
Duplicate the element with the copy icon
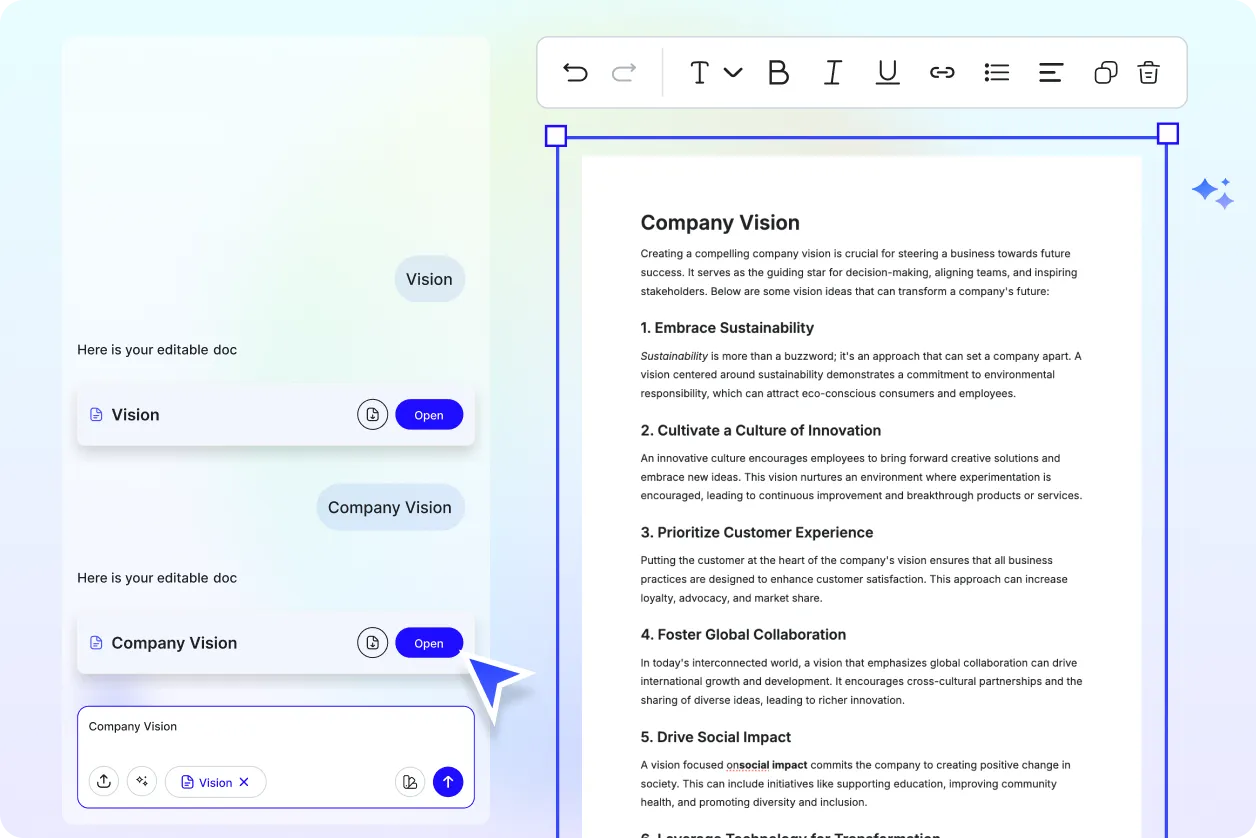pos(1105,73)
